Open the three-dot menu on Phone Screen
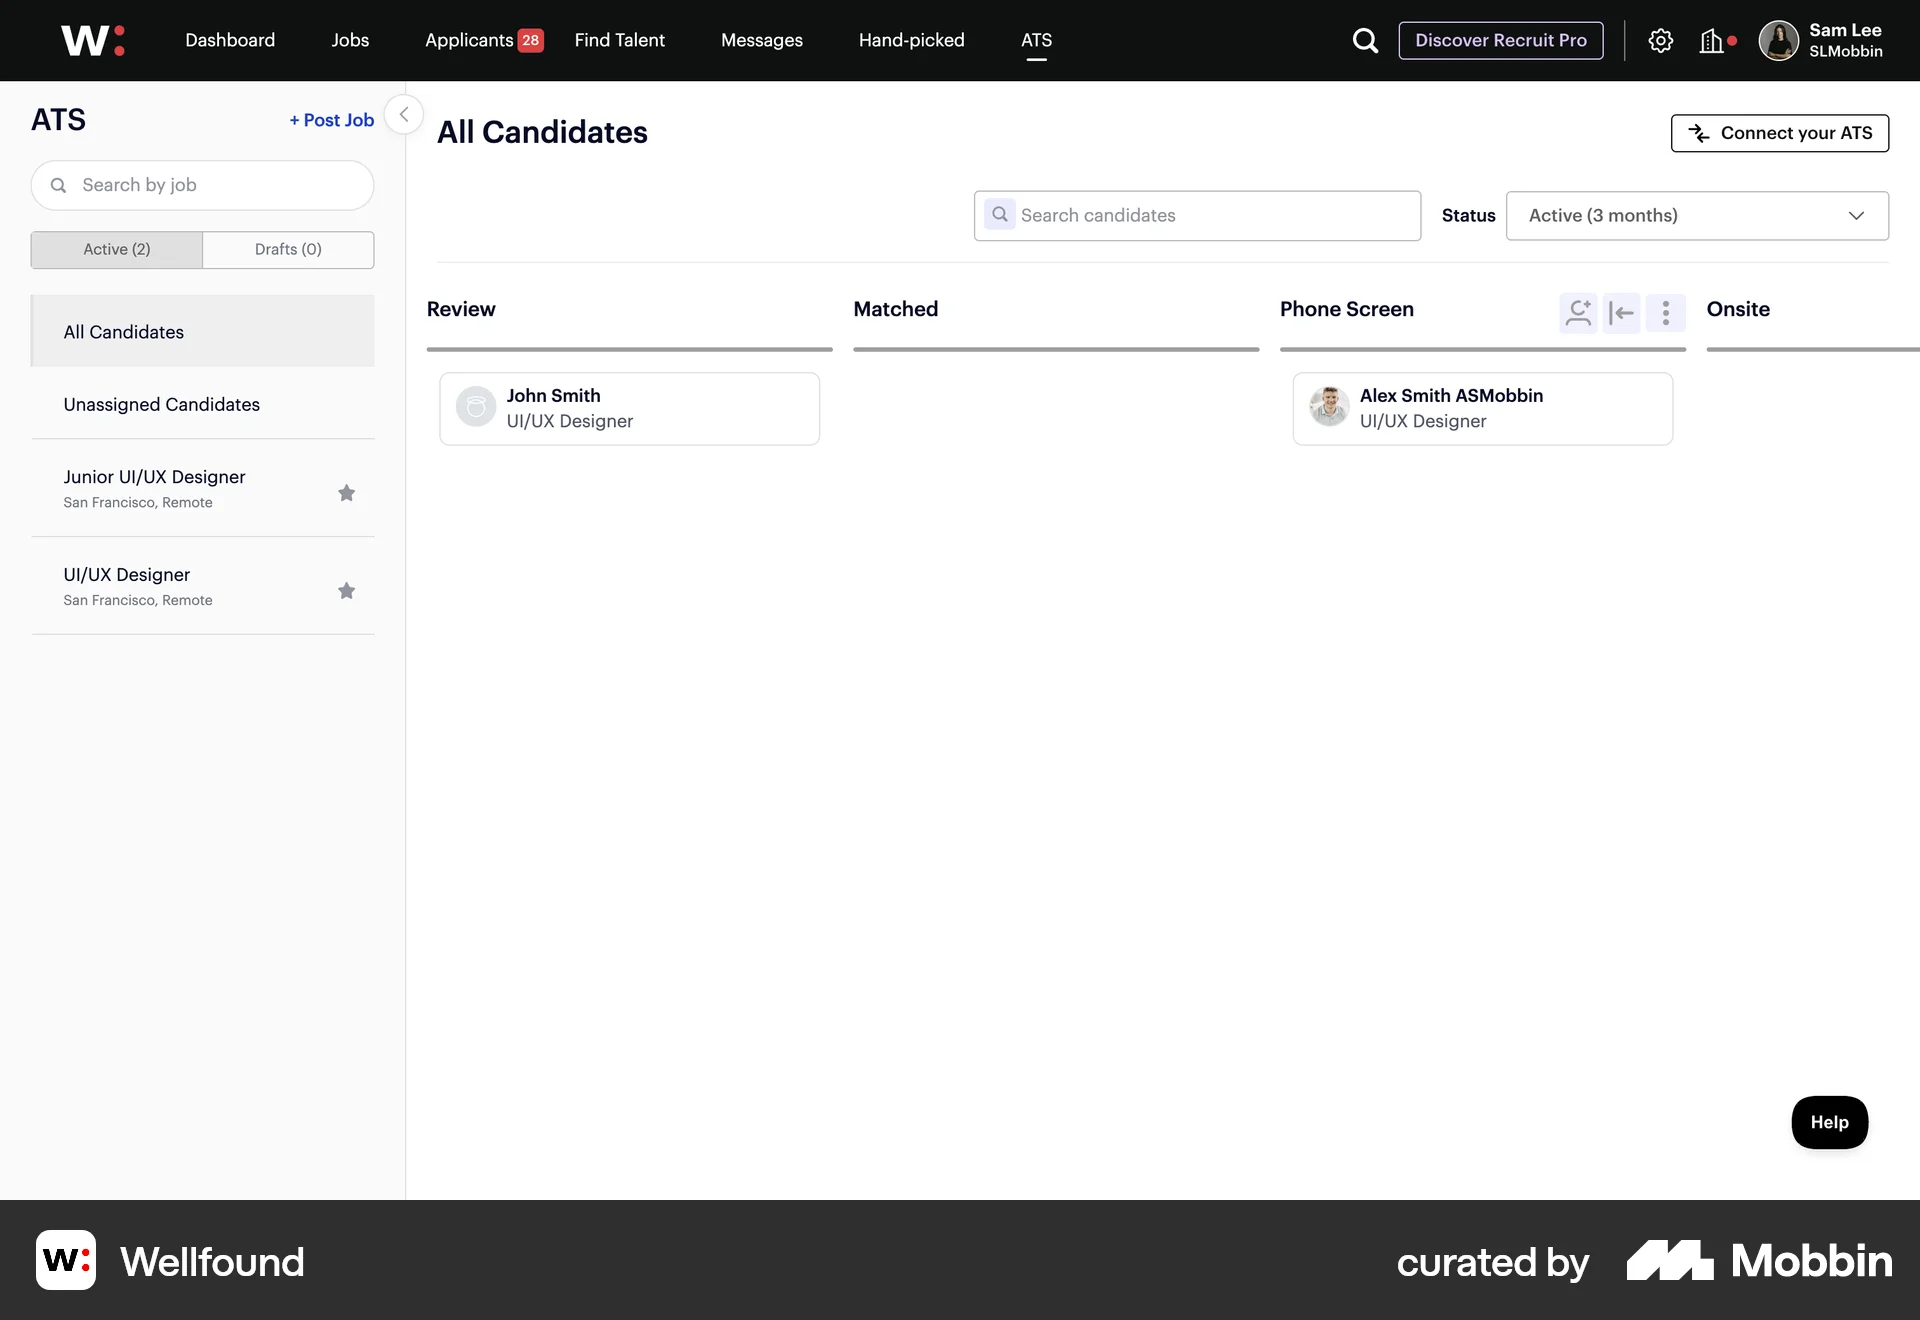The image size is (1920, 1320). [1665, 313]
